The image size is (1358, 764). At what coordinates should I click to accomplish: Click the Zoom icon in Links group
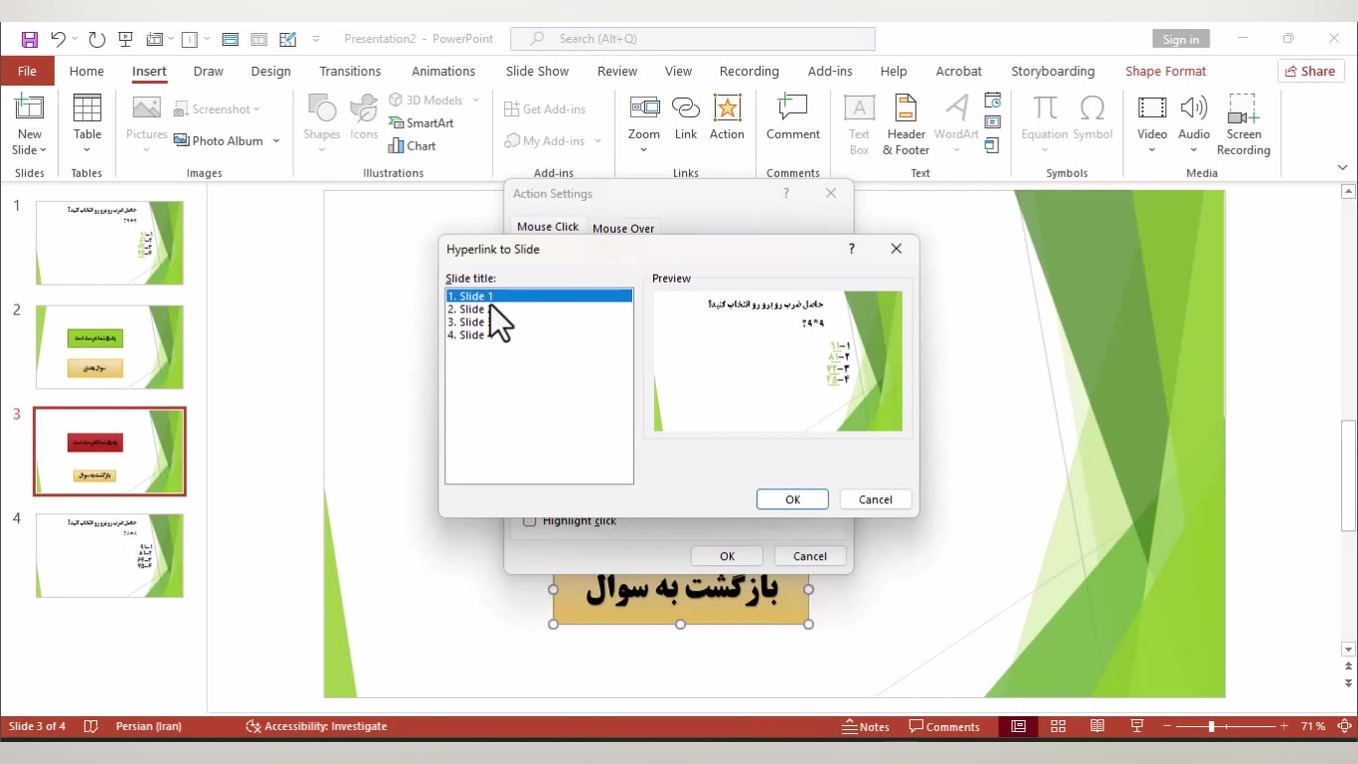tap(644, 108)
